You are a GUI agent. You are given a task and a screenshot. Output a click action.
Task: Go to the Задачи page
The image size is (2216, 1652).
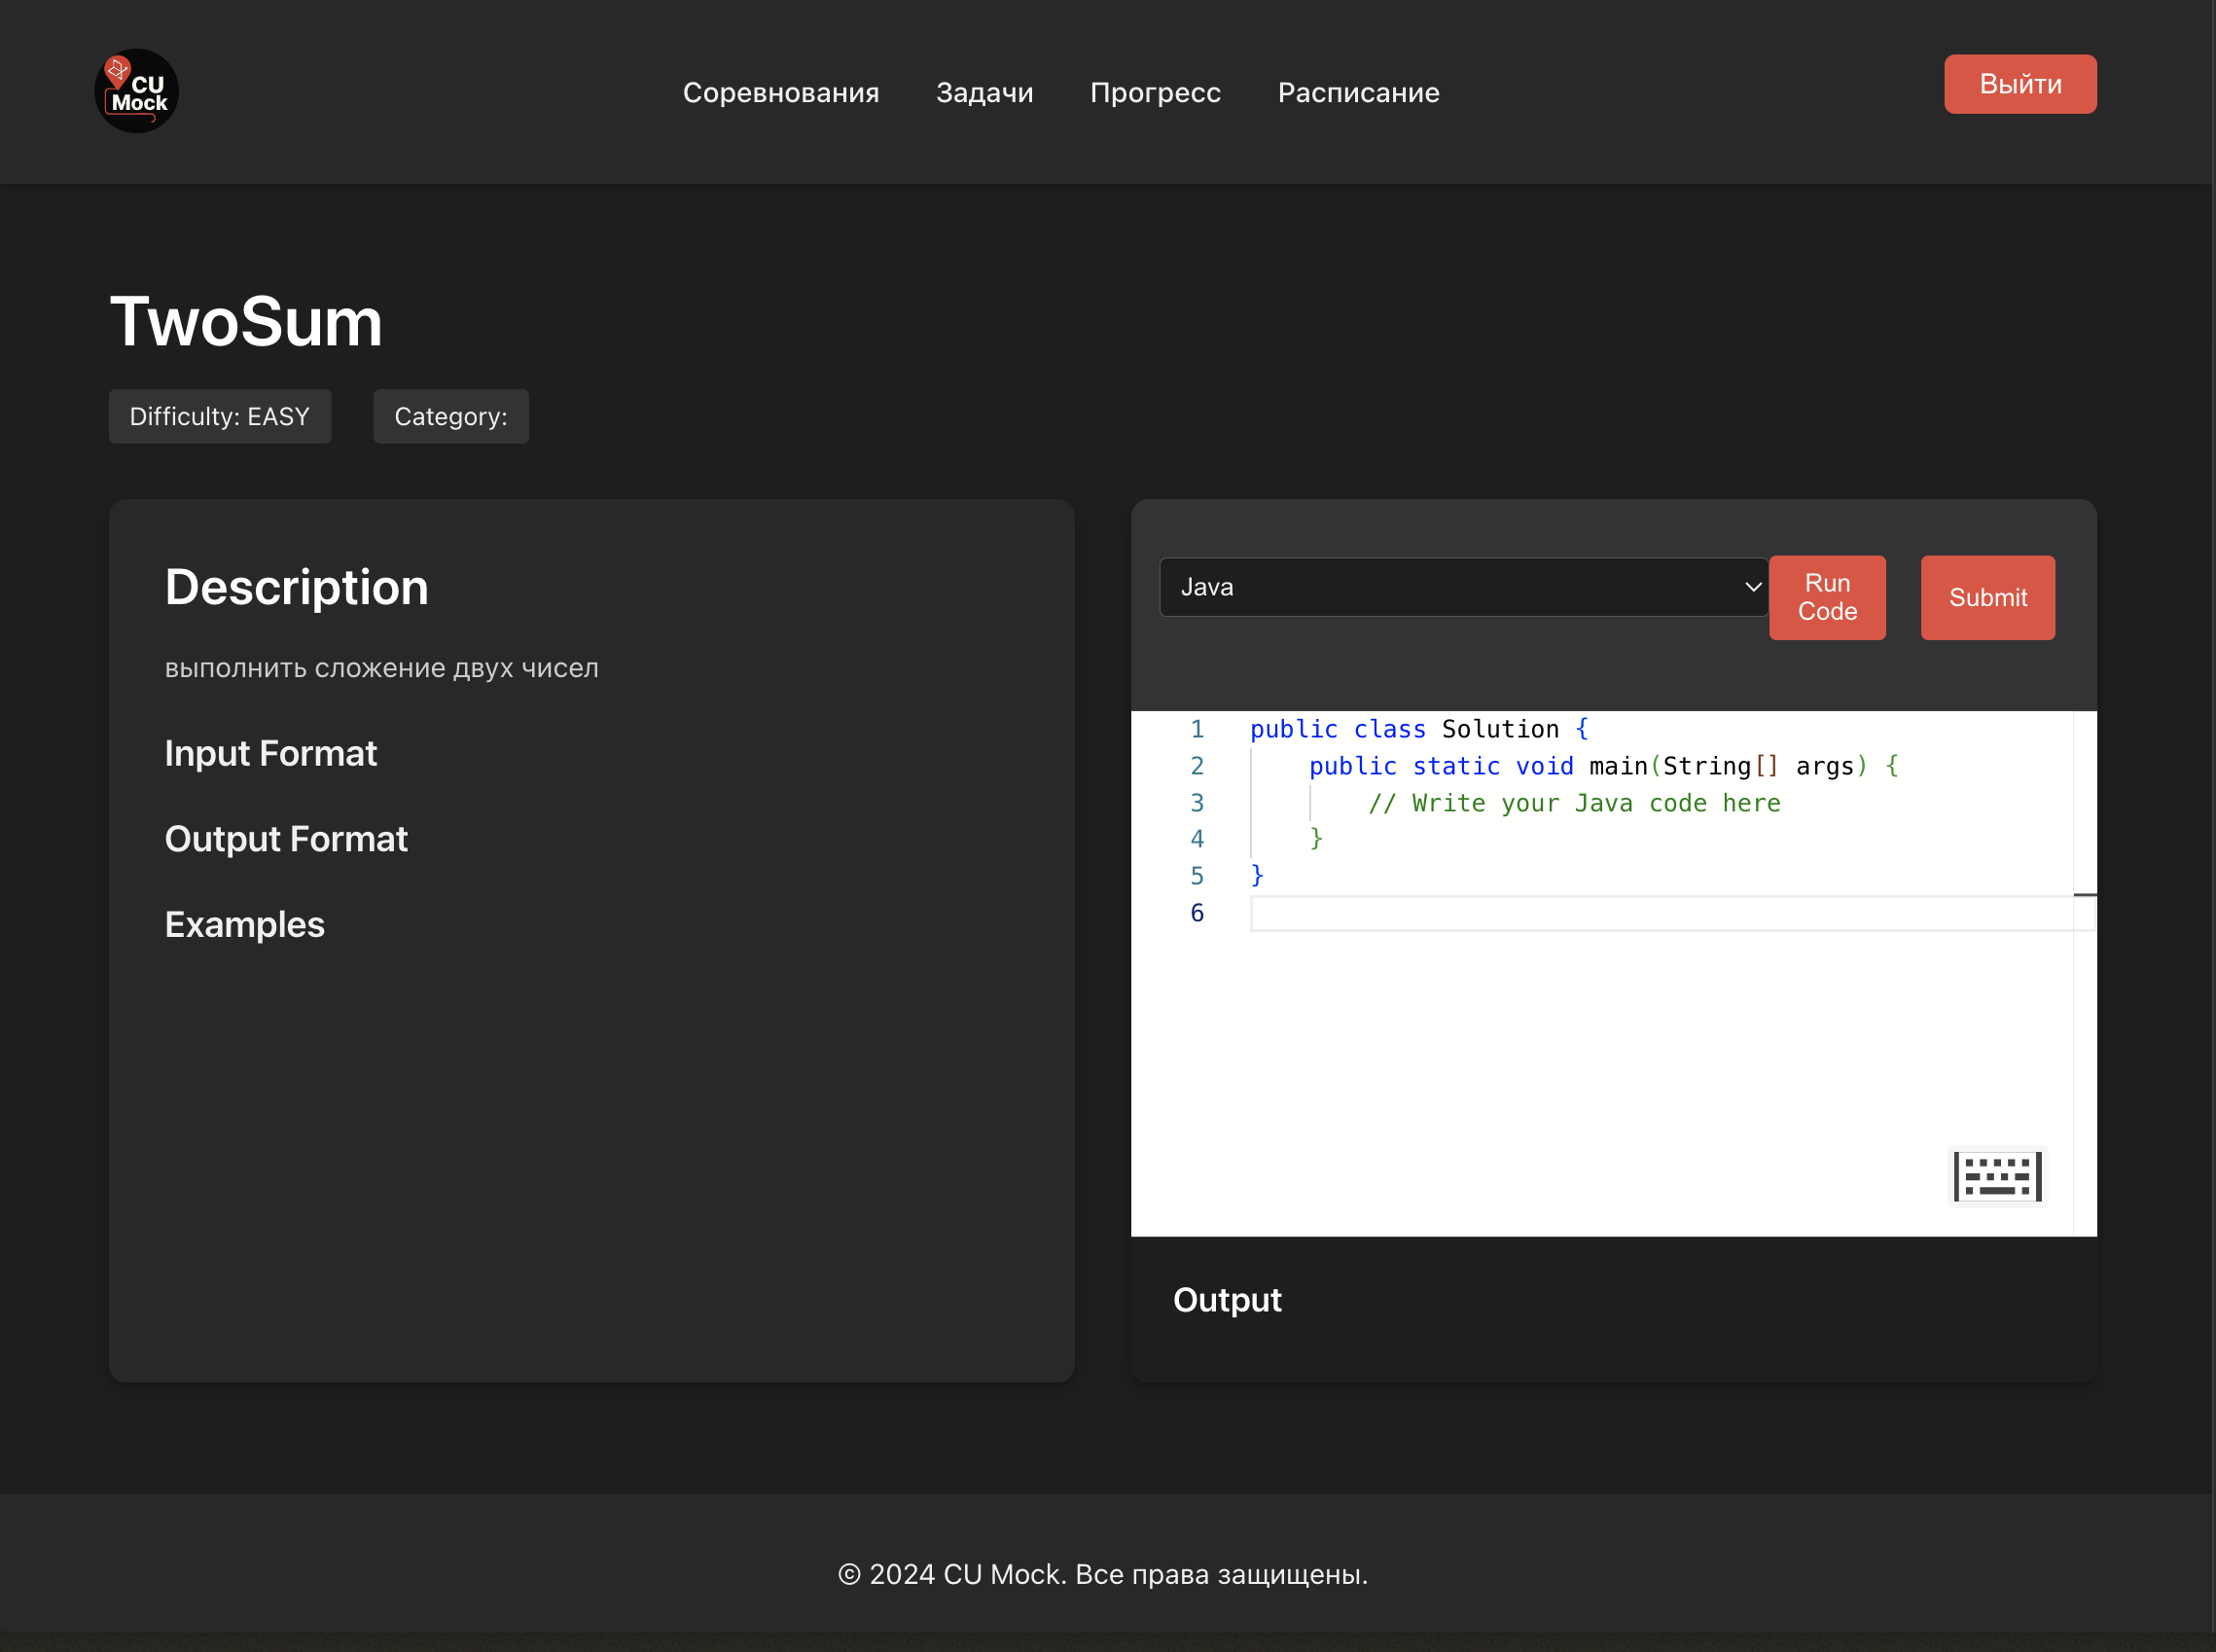[x=984, y=92]
